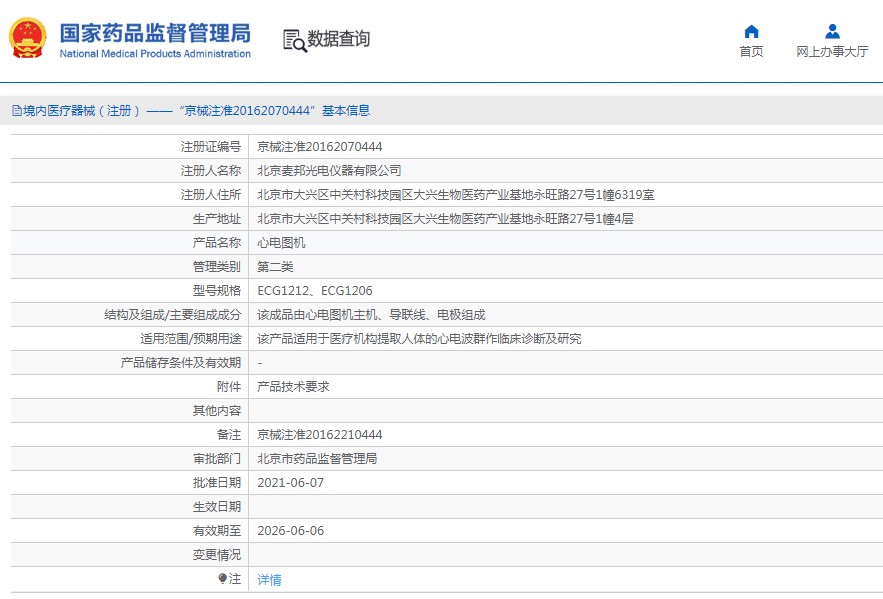Click the approving department 北京市药品监督管理局
Image resolution: width=883 pixels, height=599 pixels.
click(317, 459)
